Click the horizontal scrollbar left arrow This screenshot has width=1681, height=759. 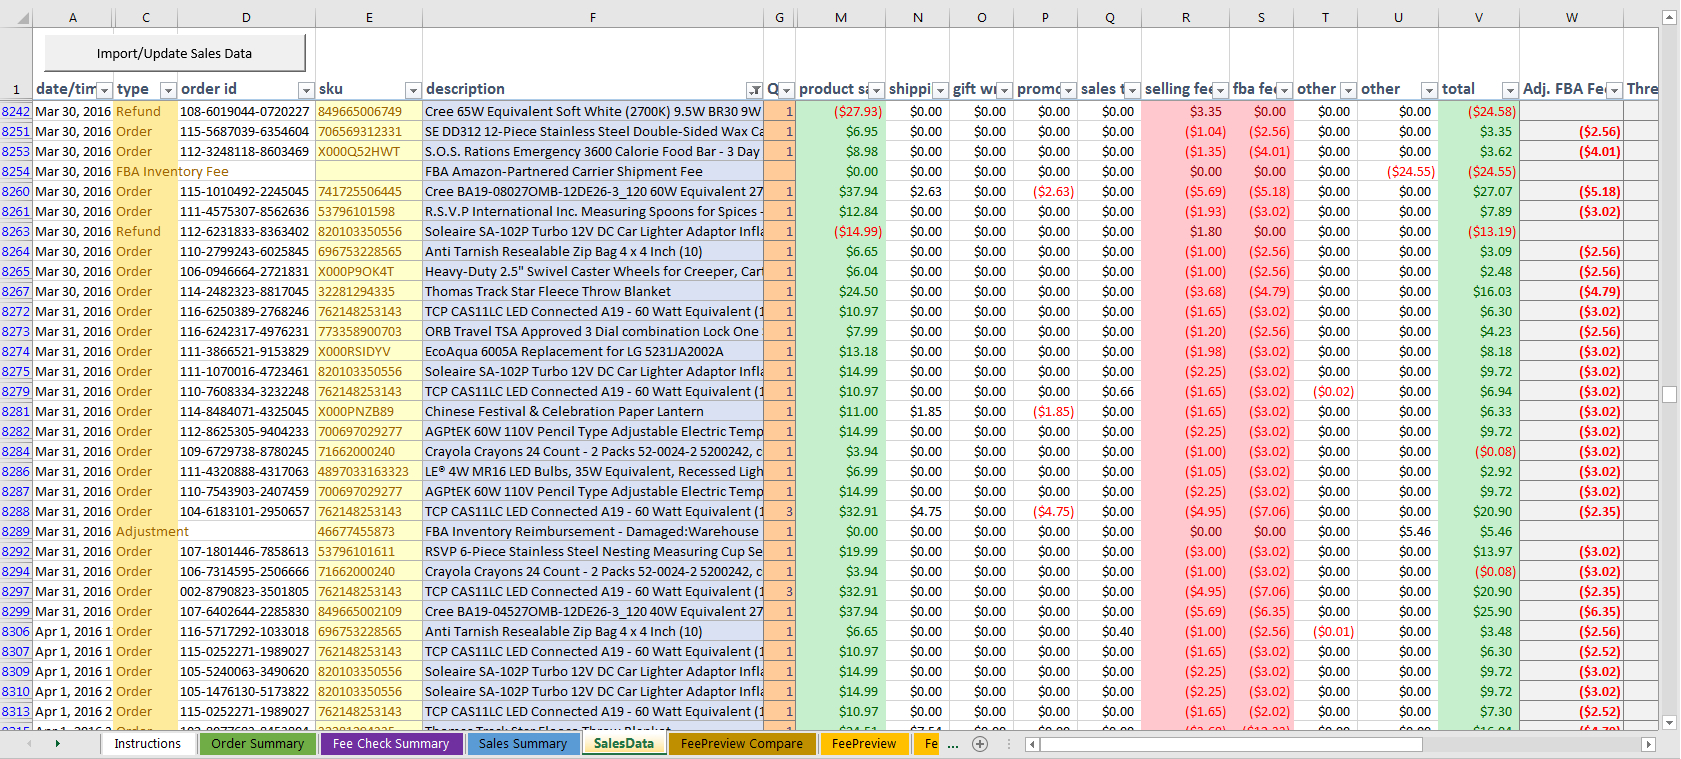[1032, 744]
